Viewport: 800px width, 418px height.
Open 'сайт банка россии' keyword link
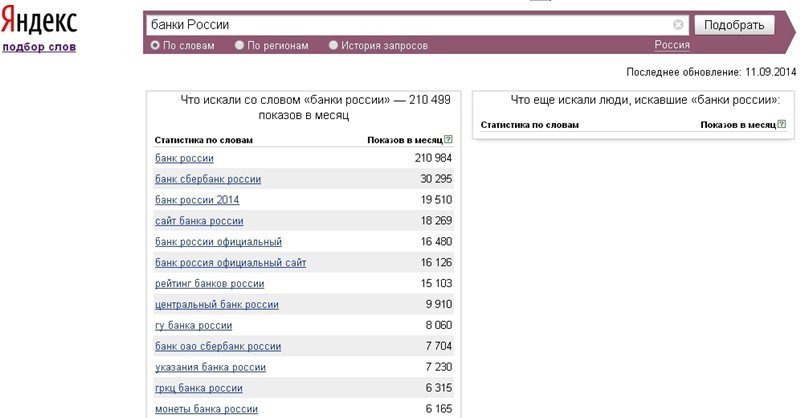[x=199, y=221]
